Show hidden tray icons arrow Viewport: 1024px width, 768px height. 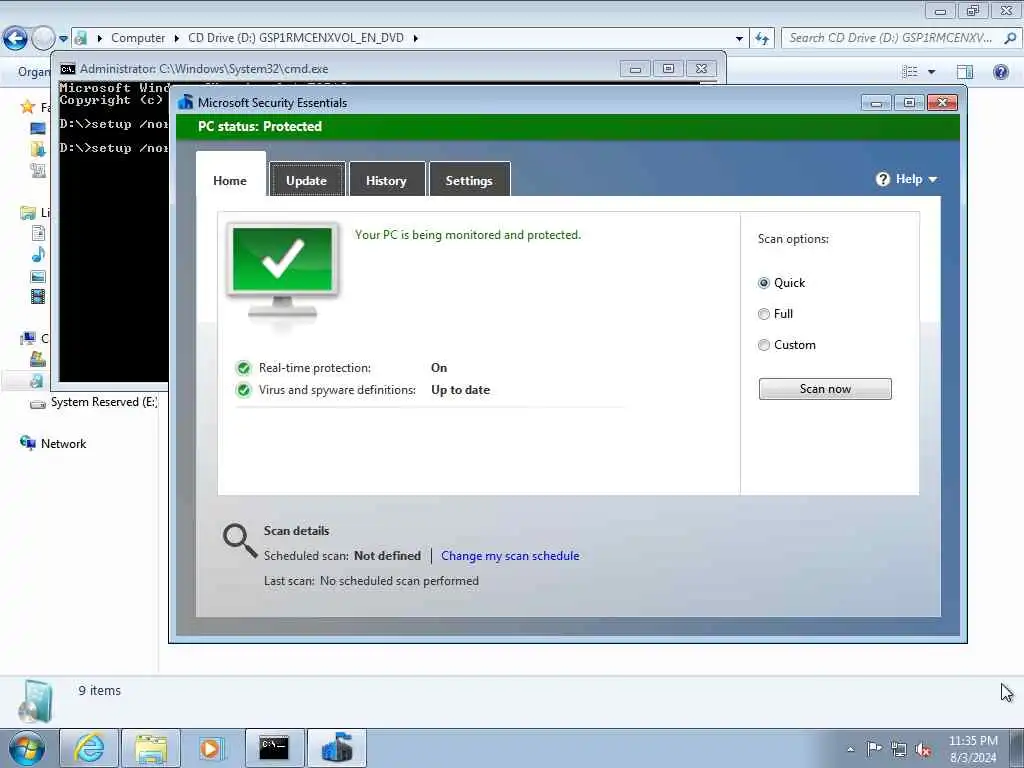pyautogui.click(x=850, y=749)
